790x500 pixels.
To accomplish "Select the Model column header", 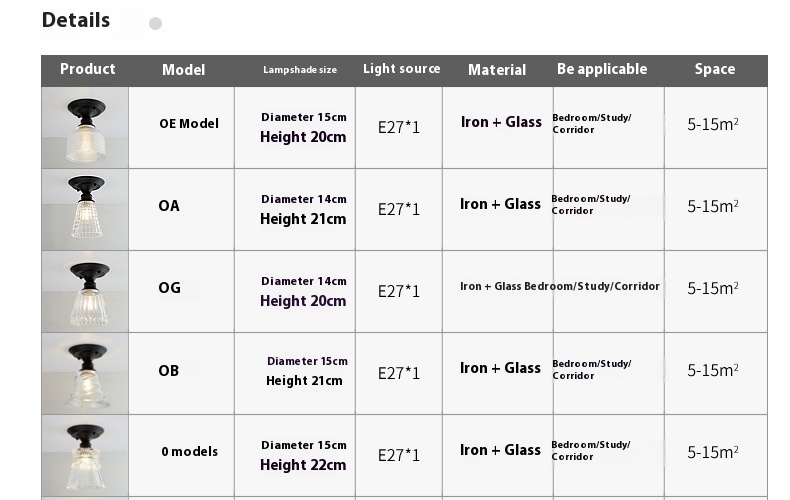I will tap(183, 70).
